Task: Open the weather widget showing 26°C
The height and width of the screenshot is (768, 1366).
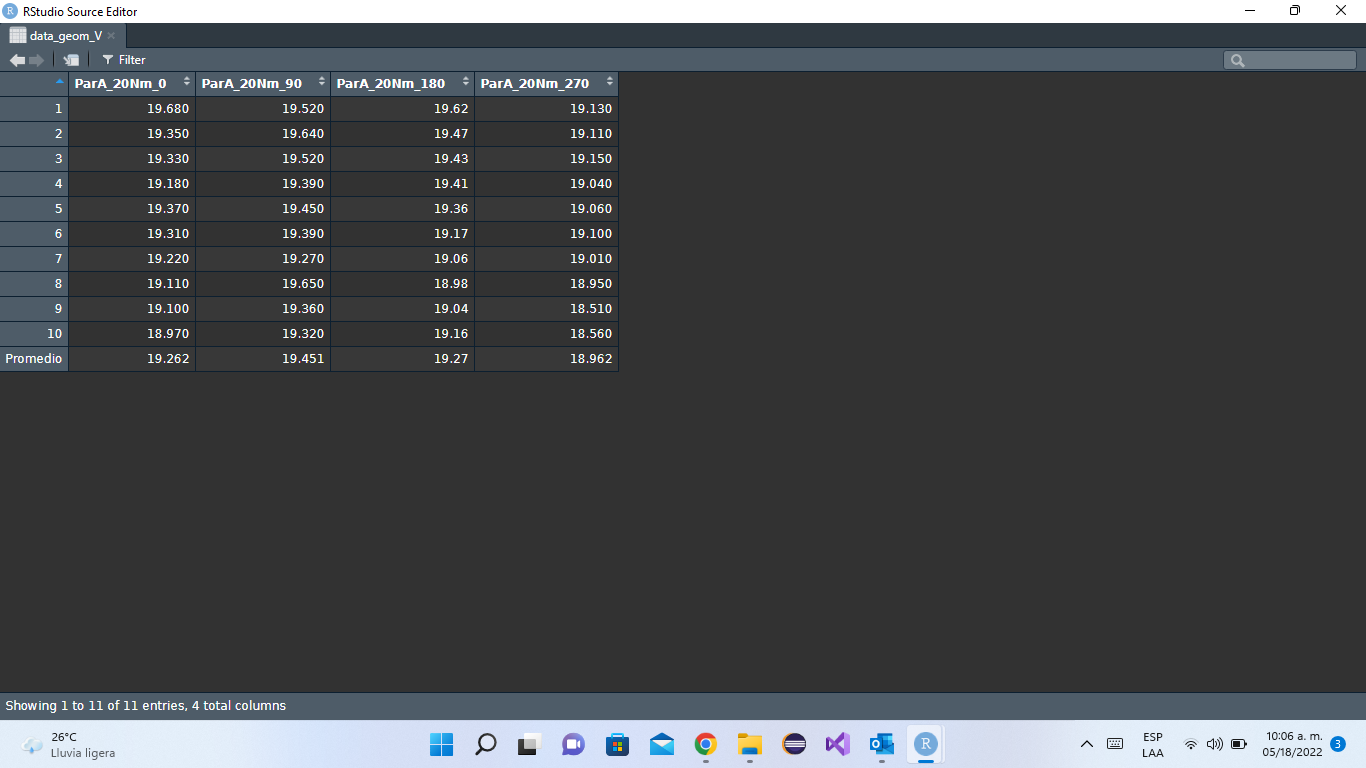Action: tap(68, 744)
